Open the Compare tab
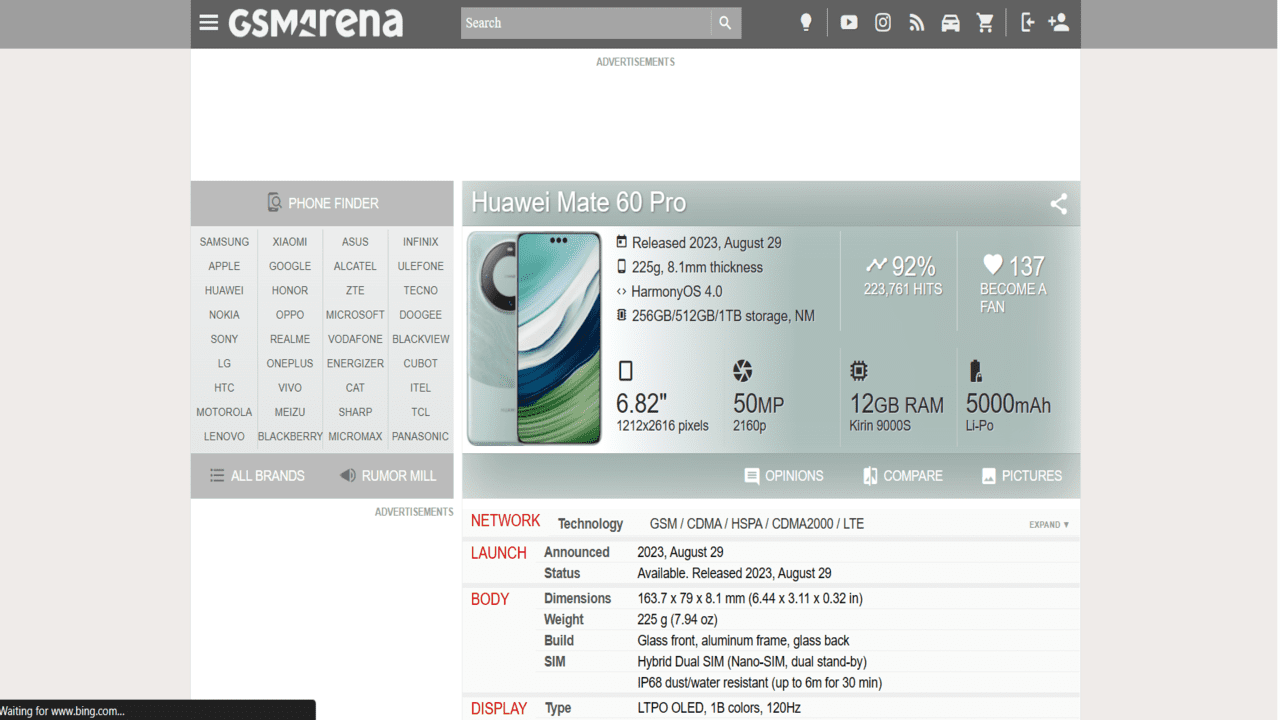This screenshot has height=720, width=1280. 902,476
